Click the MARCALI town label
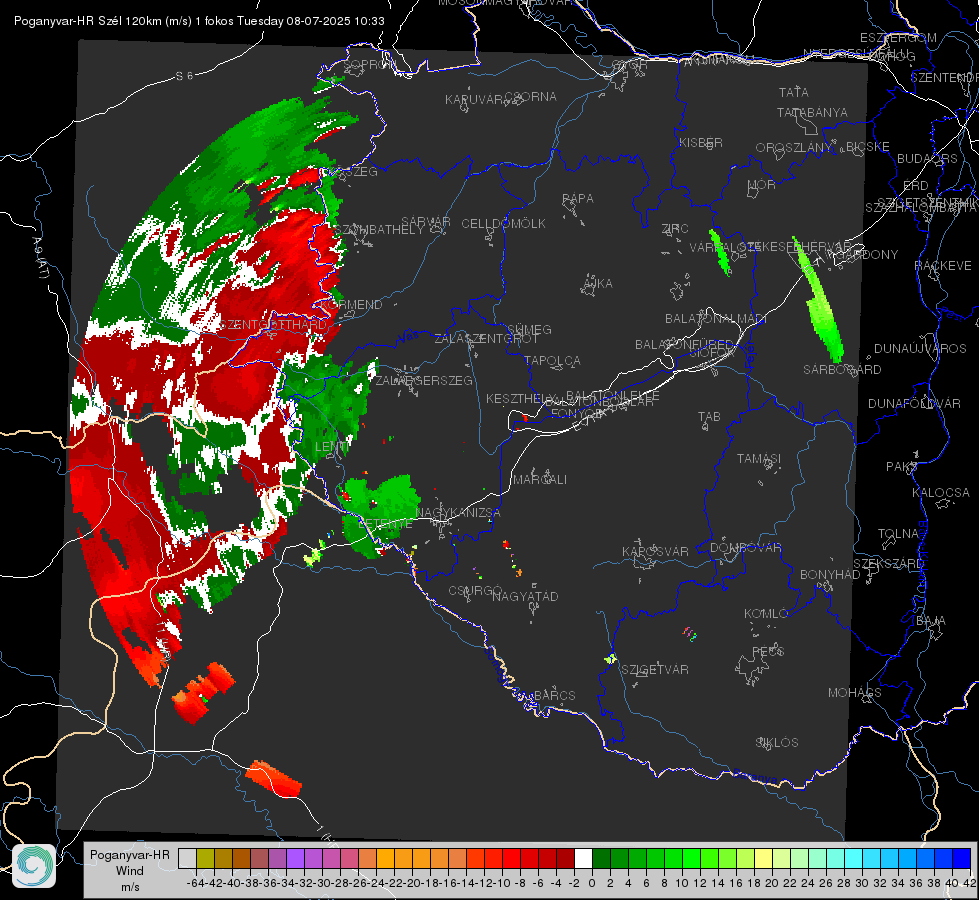The image size is (979, 900). (x=540, y=480)
